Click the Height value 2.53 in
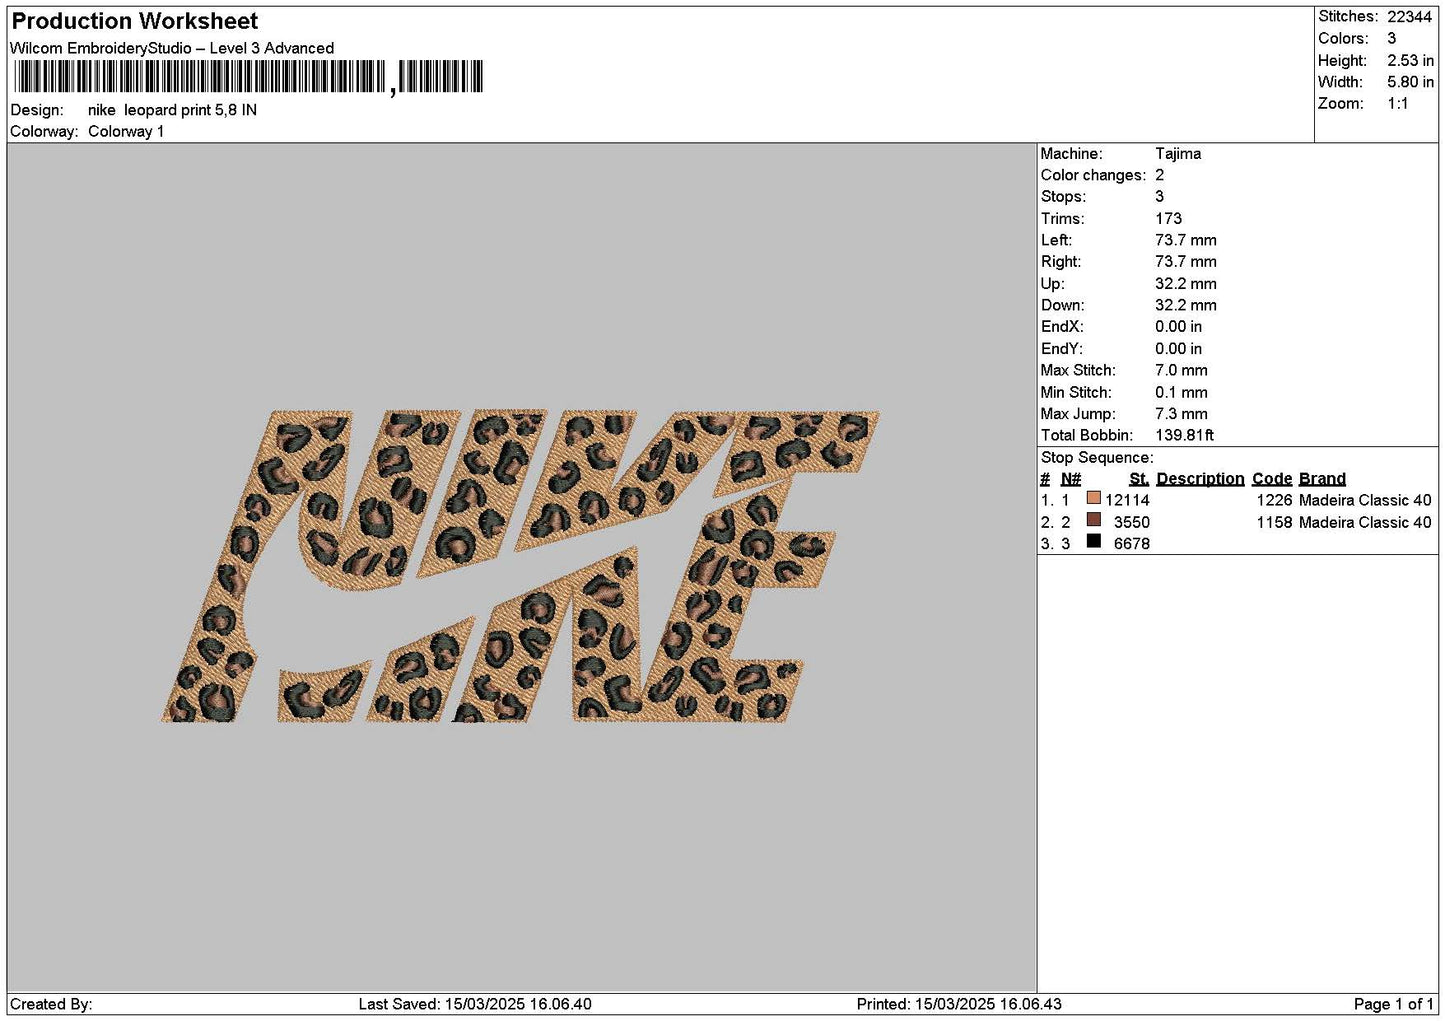 tap(1410, 60)
